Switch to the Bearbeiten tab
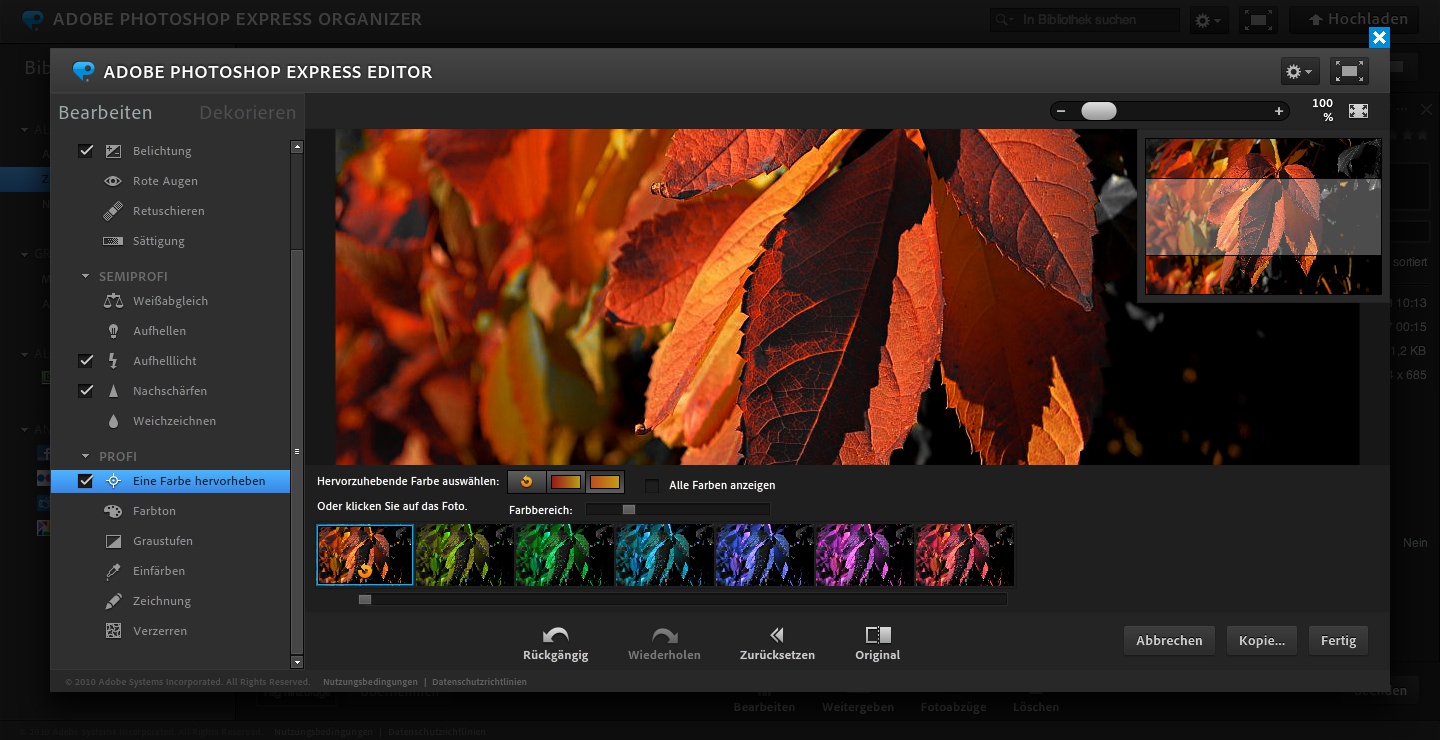1440x740 pixels. pos(105,113)
